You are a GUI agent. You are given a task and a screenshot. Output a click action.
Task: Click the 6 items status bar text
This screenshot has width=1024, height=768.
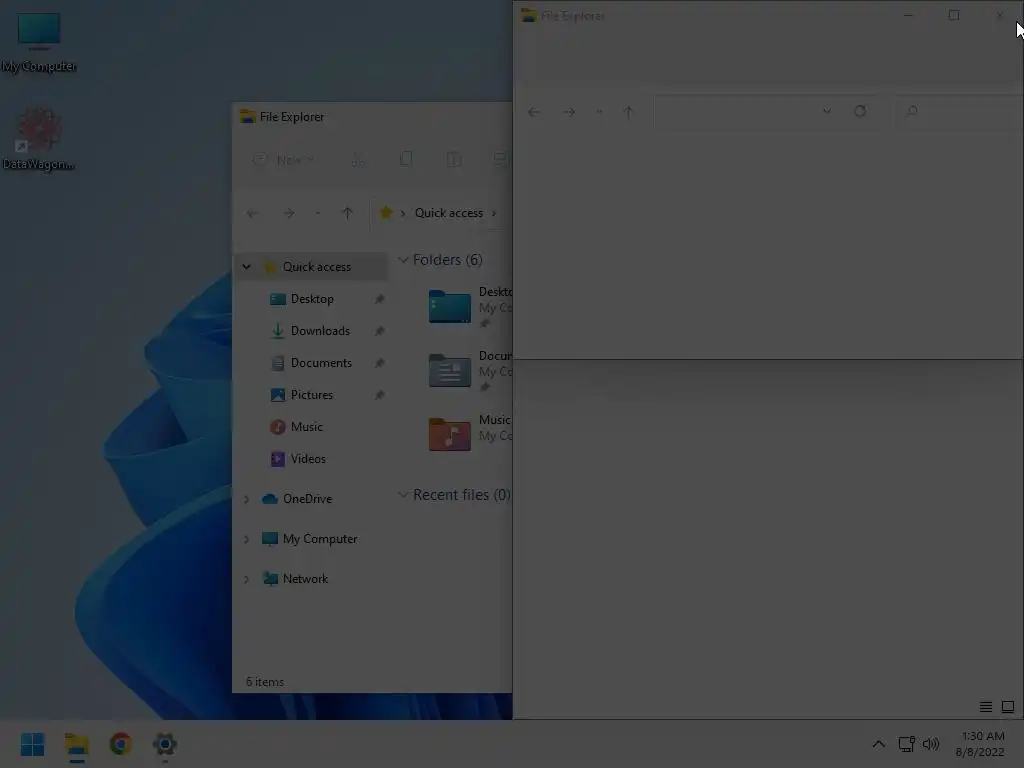coord(265,682)
